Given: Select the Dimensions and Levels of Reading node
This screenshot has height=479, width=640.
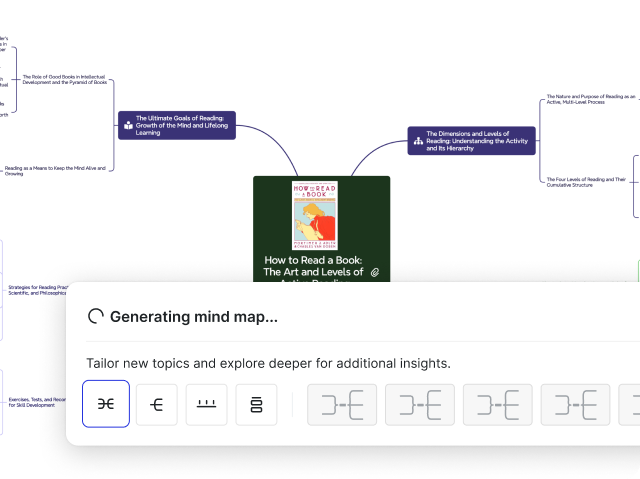Looking at the screenshot, I should 471,141.
